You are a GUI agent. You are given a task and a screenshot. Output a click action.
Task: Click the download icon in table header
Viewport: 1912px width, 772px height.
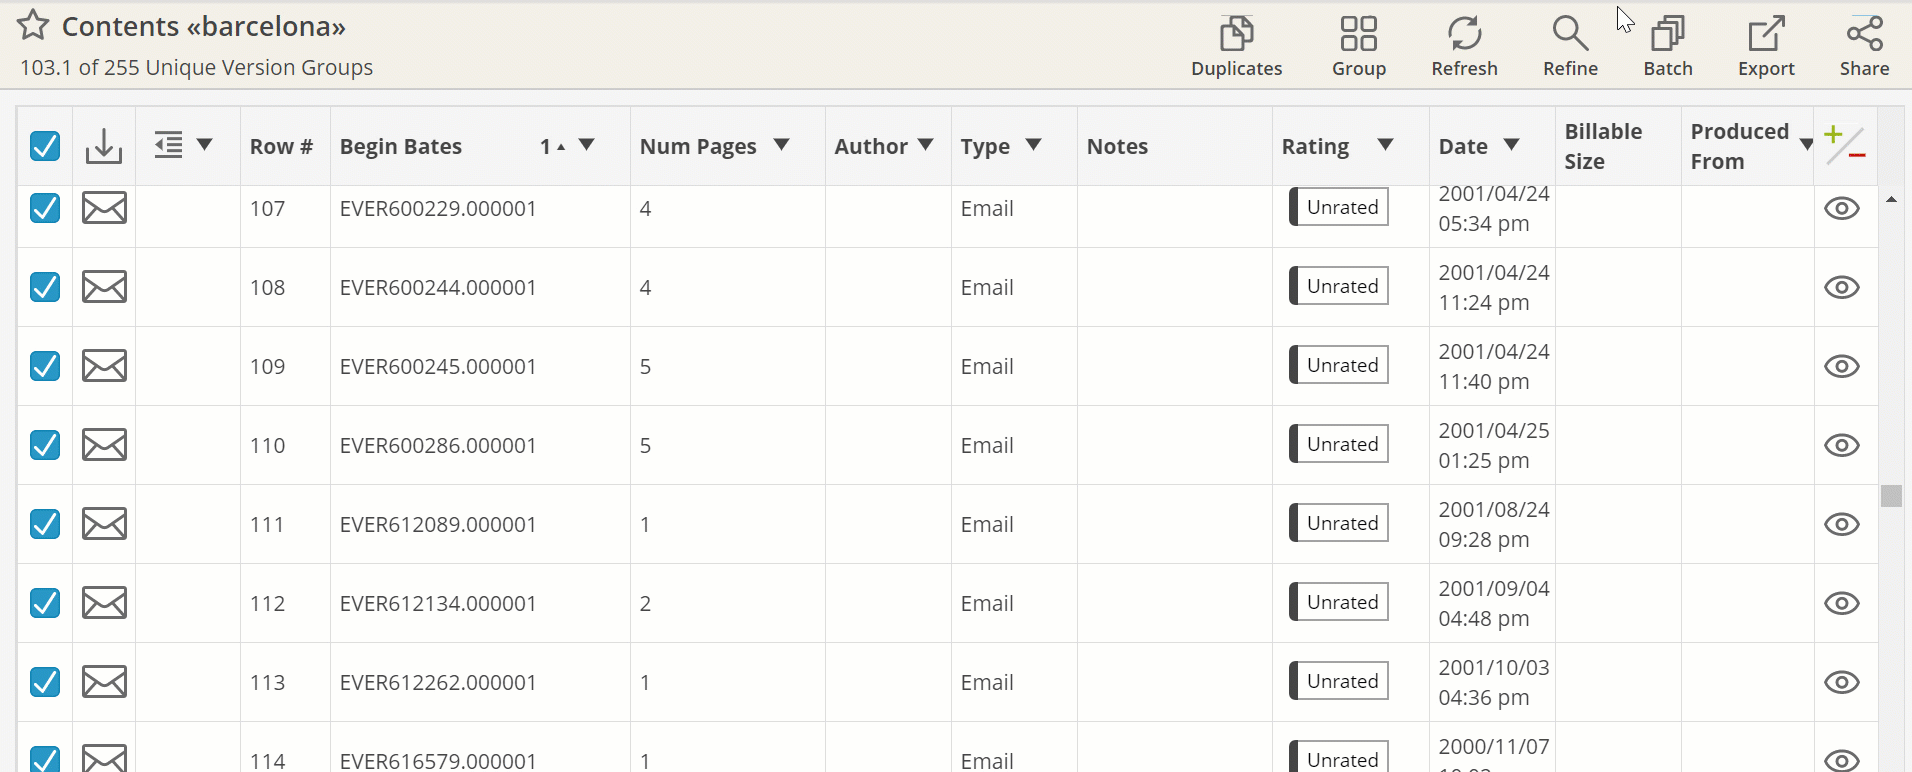[x=104, y=146]
